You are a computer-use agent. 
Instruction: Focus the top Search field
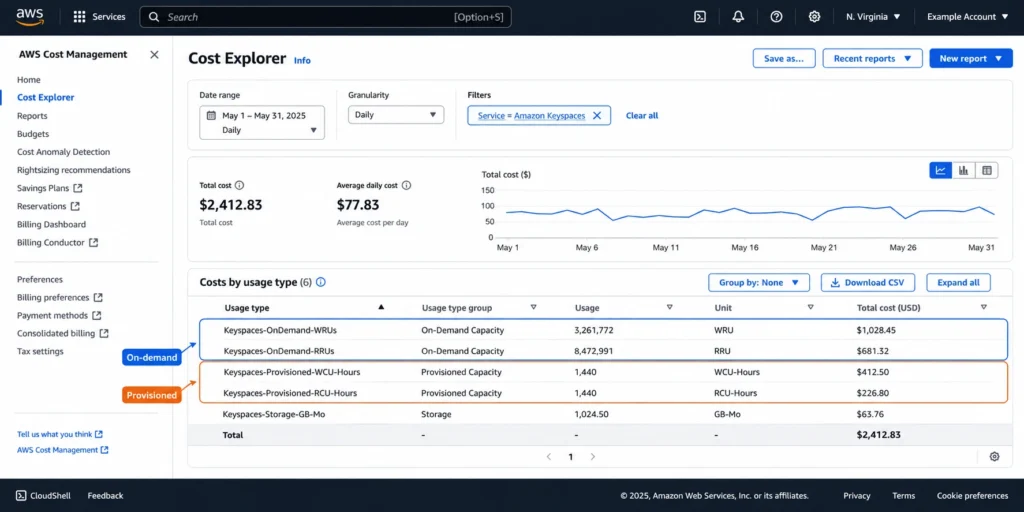click(x=325, y=17)
